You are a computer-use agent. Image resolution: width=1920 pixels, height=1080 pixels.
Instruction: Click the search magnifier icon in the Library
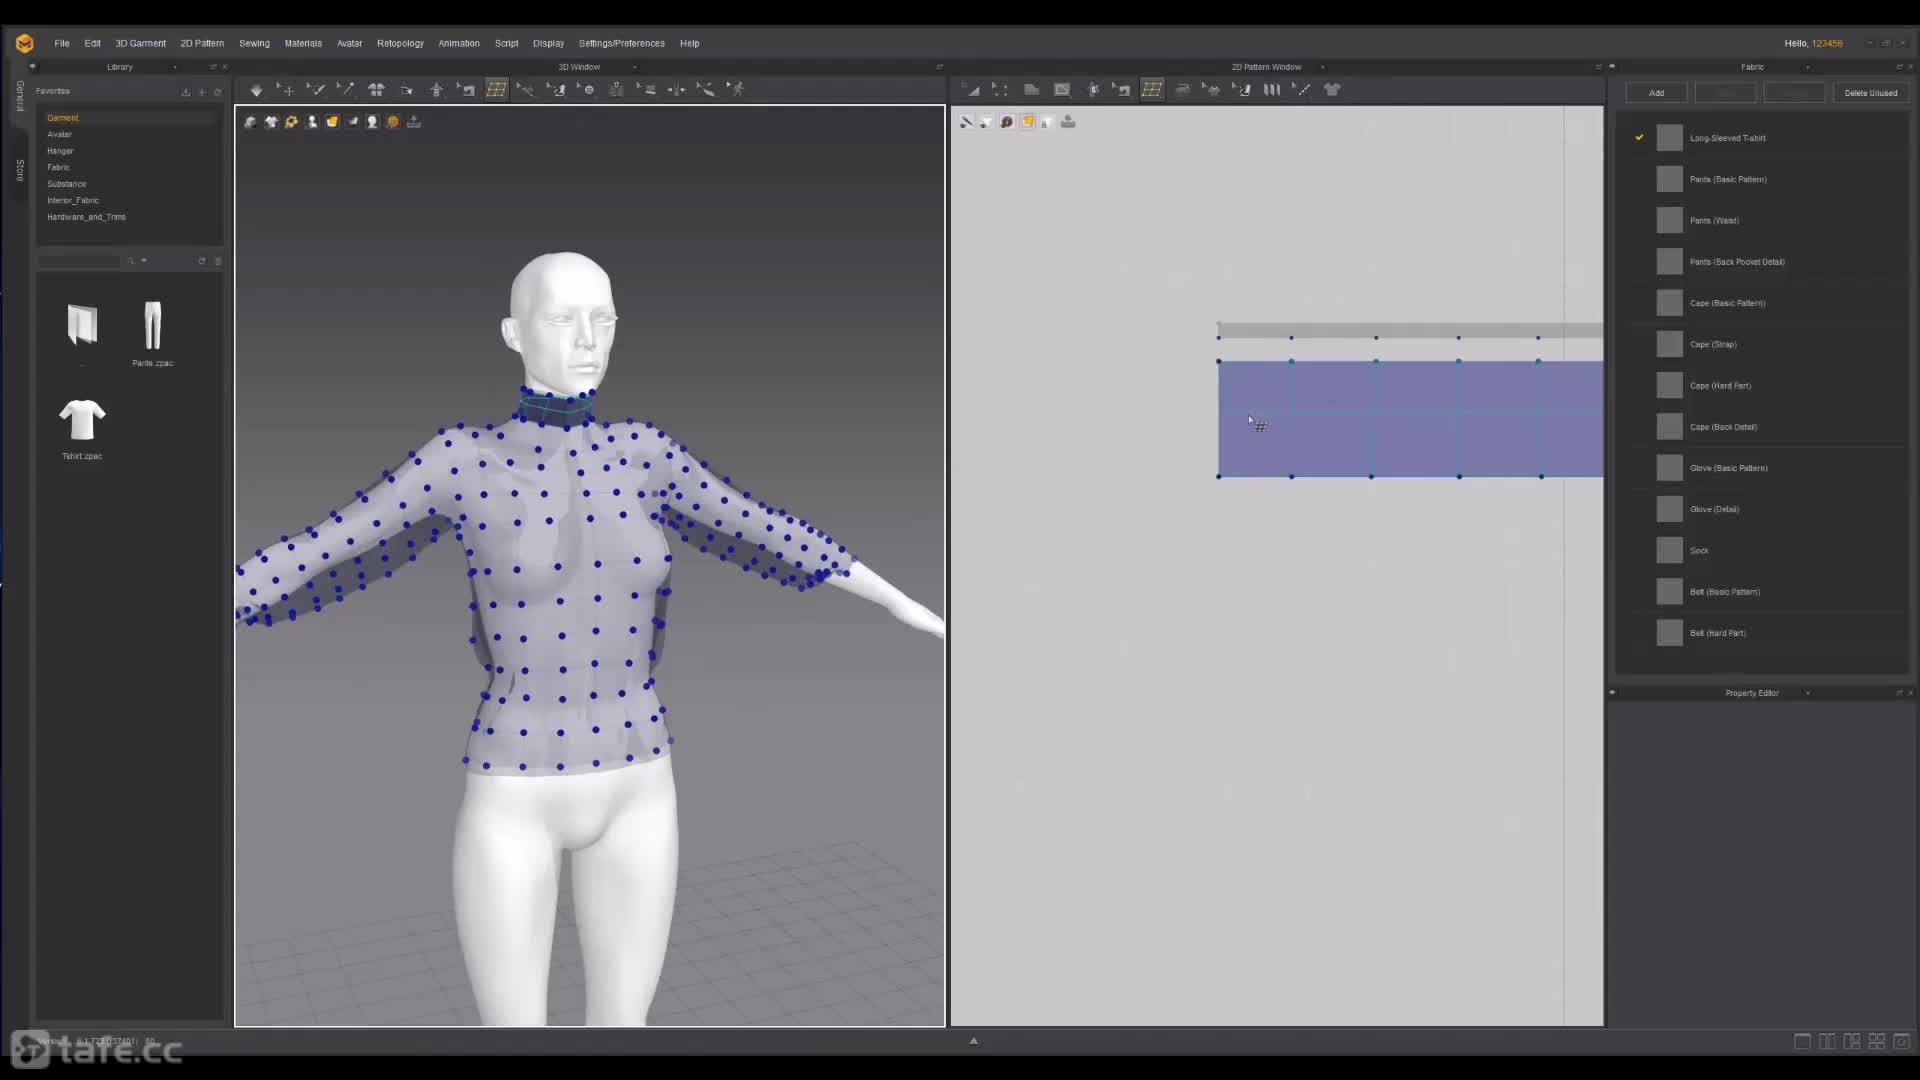(x=130, y=261)
